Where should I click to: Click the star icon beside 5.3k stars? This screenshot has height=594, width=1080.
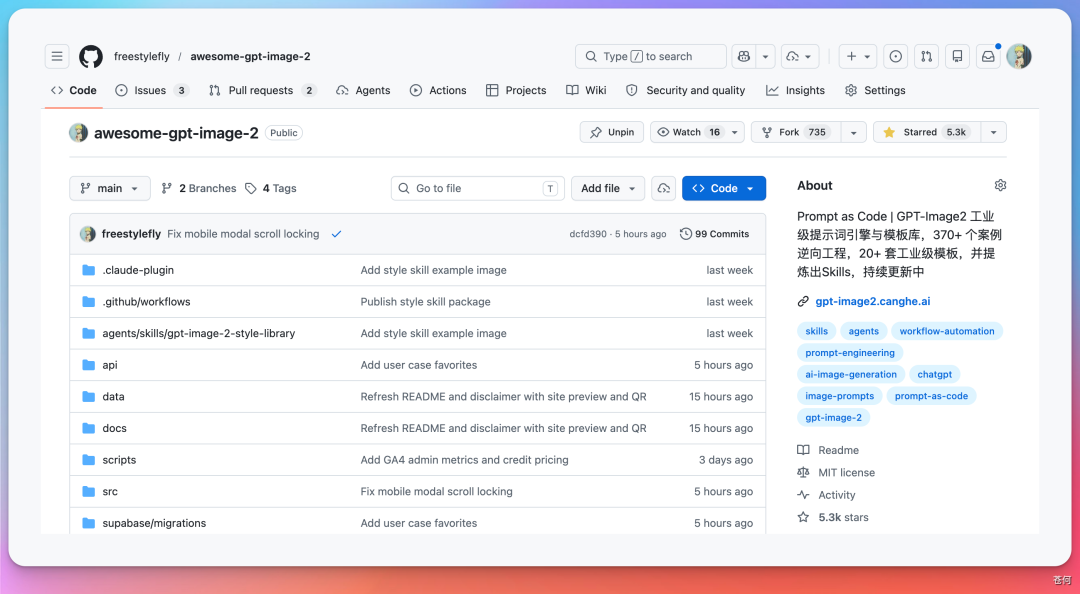pyautogui.click(x=803, y=517)
